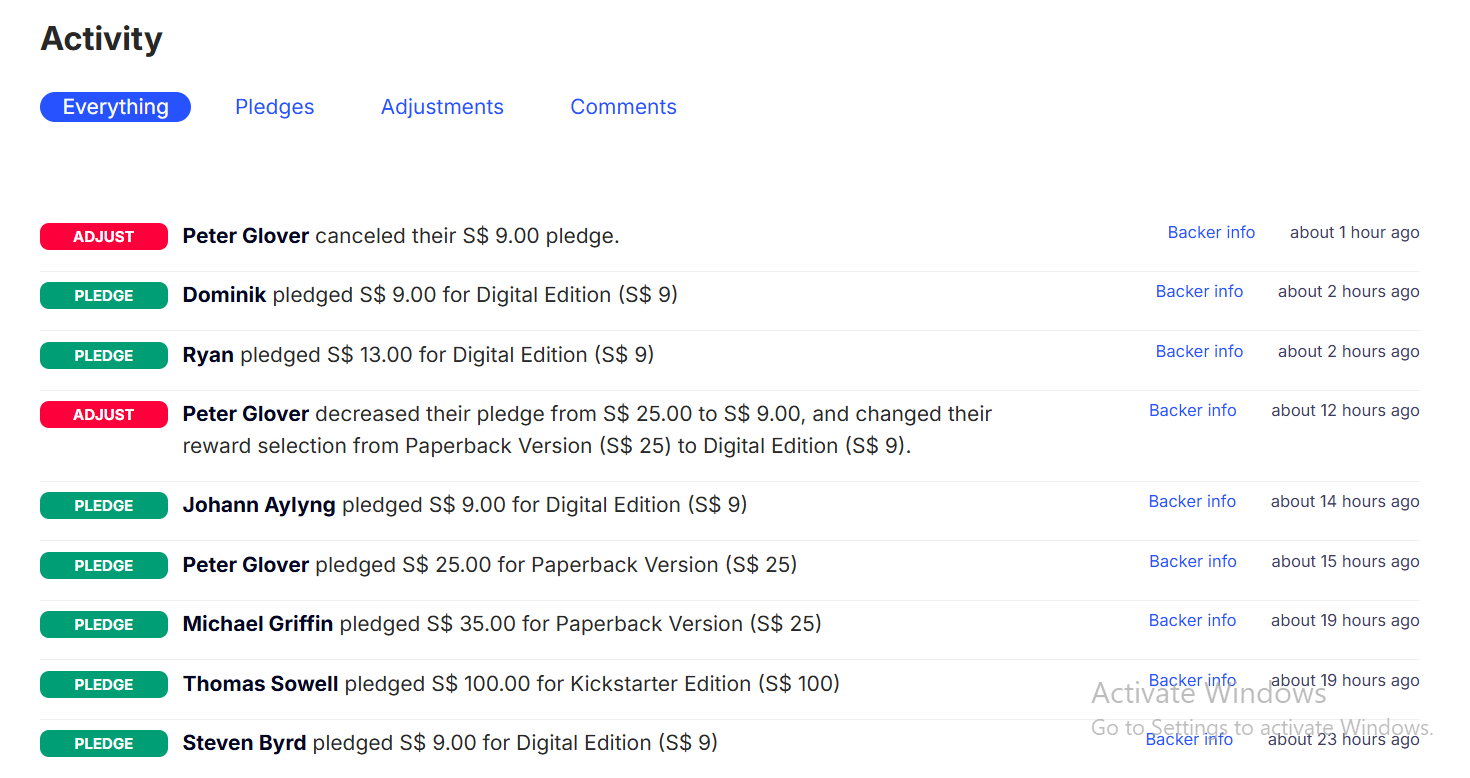The height and width of the screenshot is (778, 1470).
Task: Click the ADJUST badge on the canceled pledge row
Action: (103, 237)
